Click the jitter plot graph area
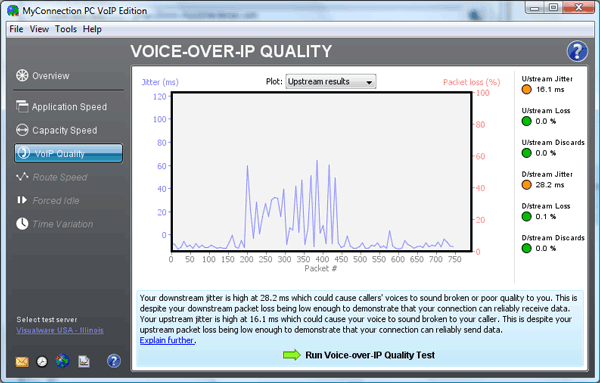The image size is (600, 383). [x=321, y=172]
